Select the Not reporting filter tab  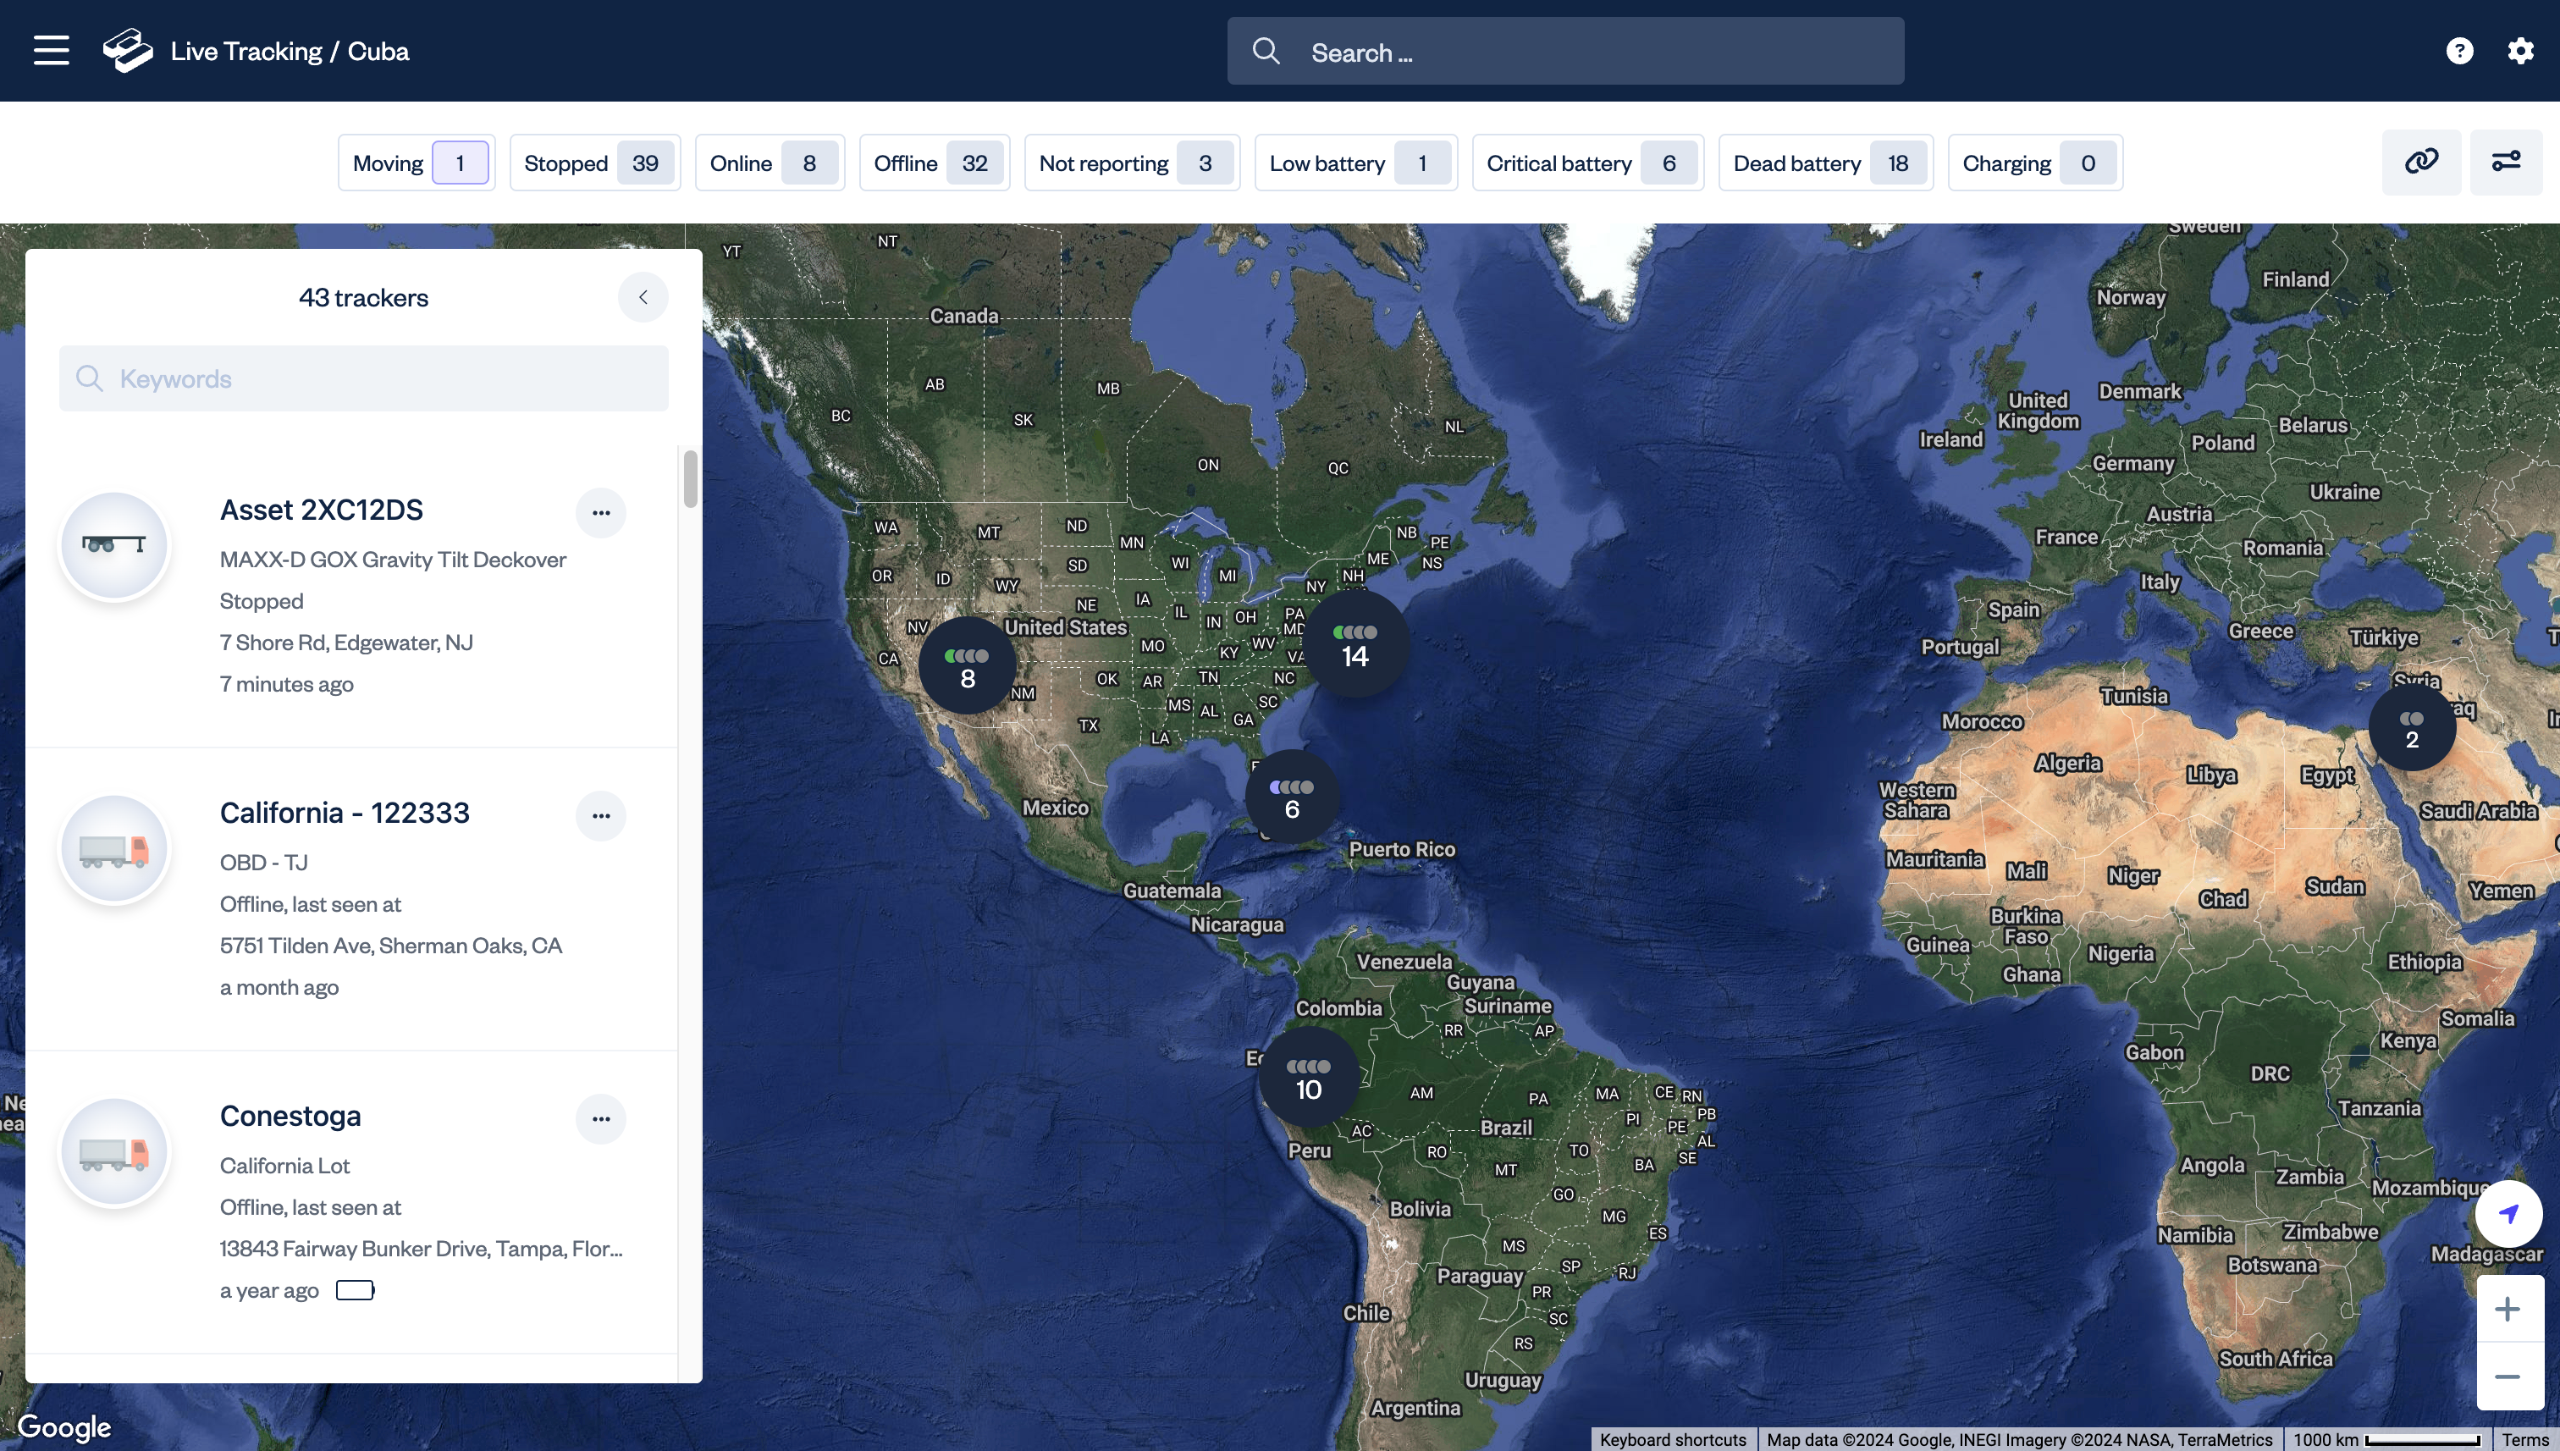pyautogui.click(x=1131, y=163)
